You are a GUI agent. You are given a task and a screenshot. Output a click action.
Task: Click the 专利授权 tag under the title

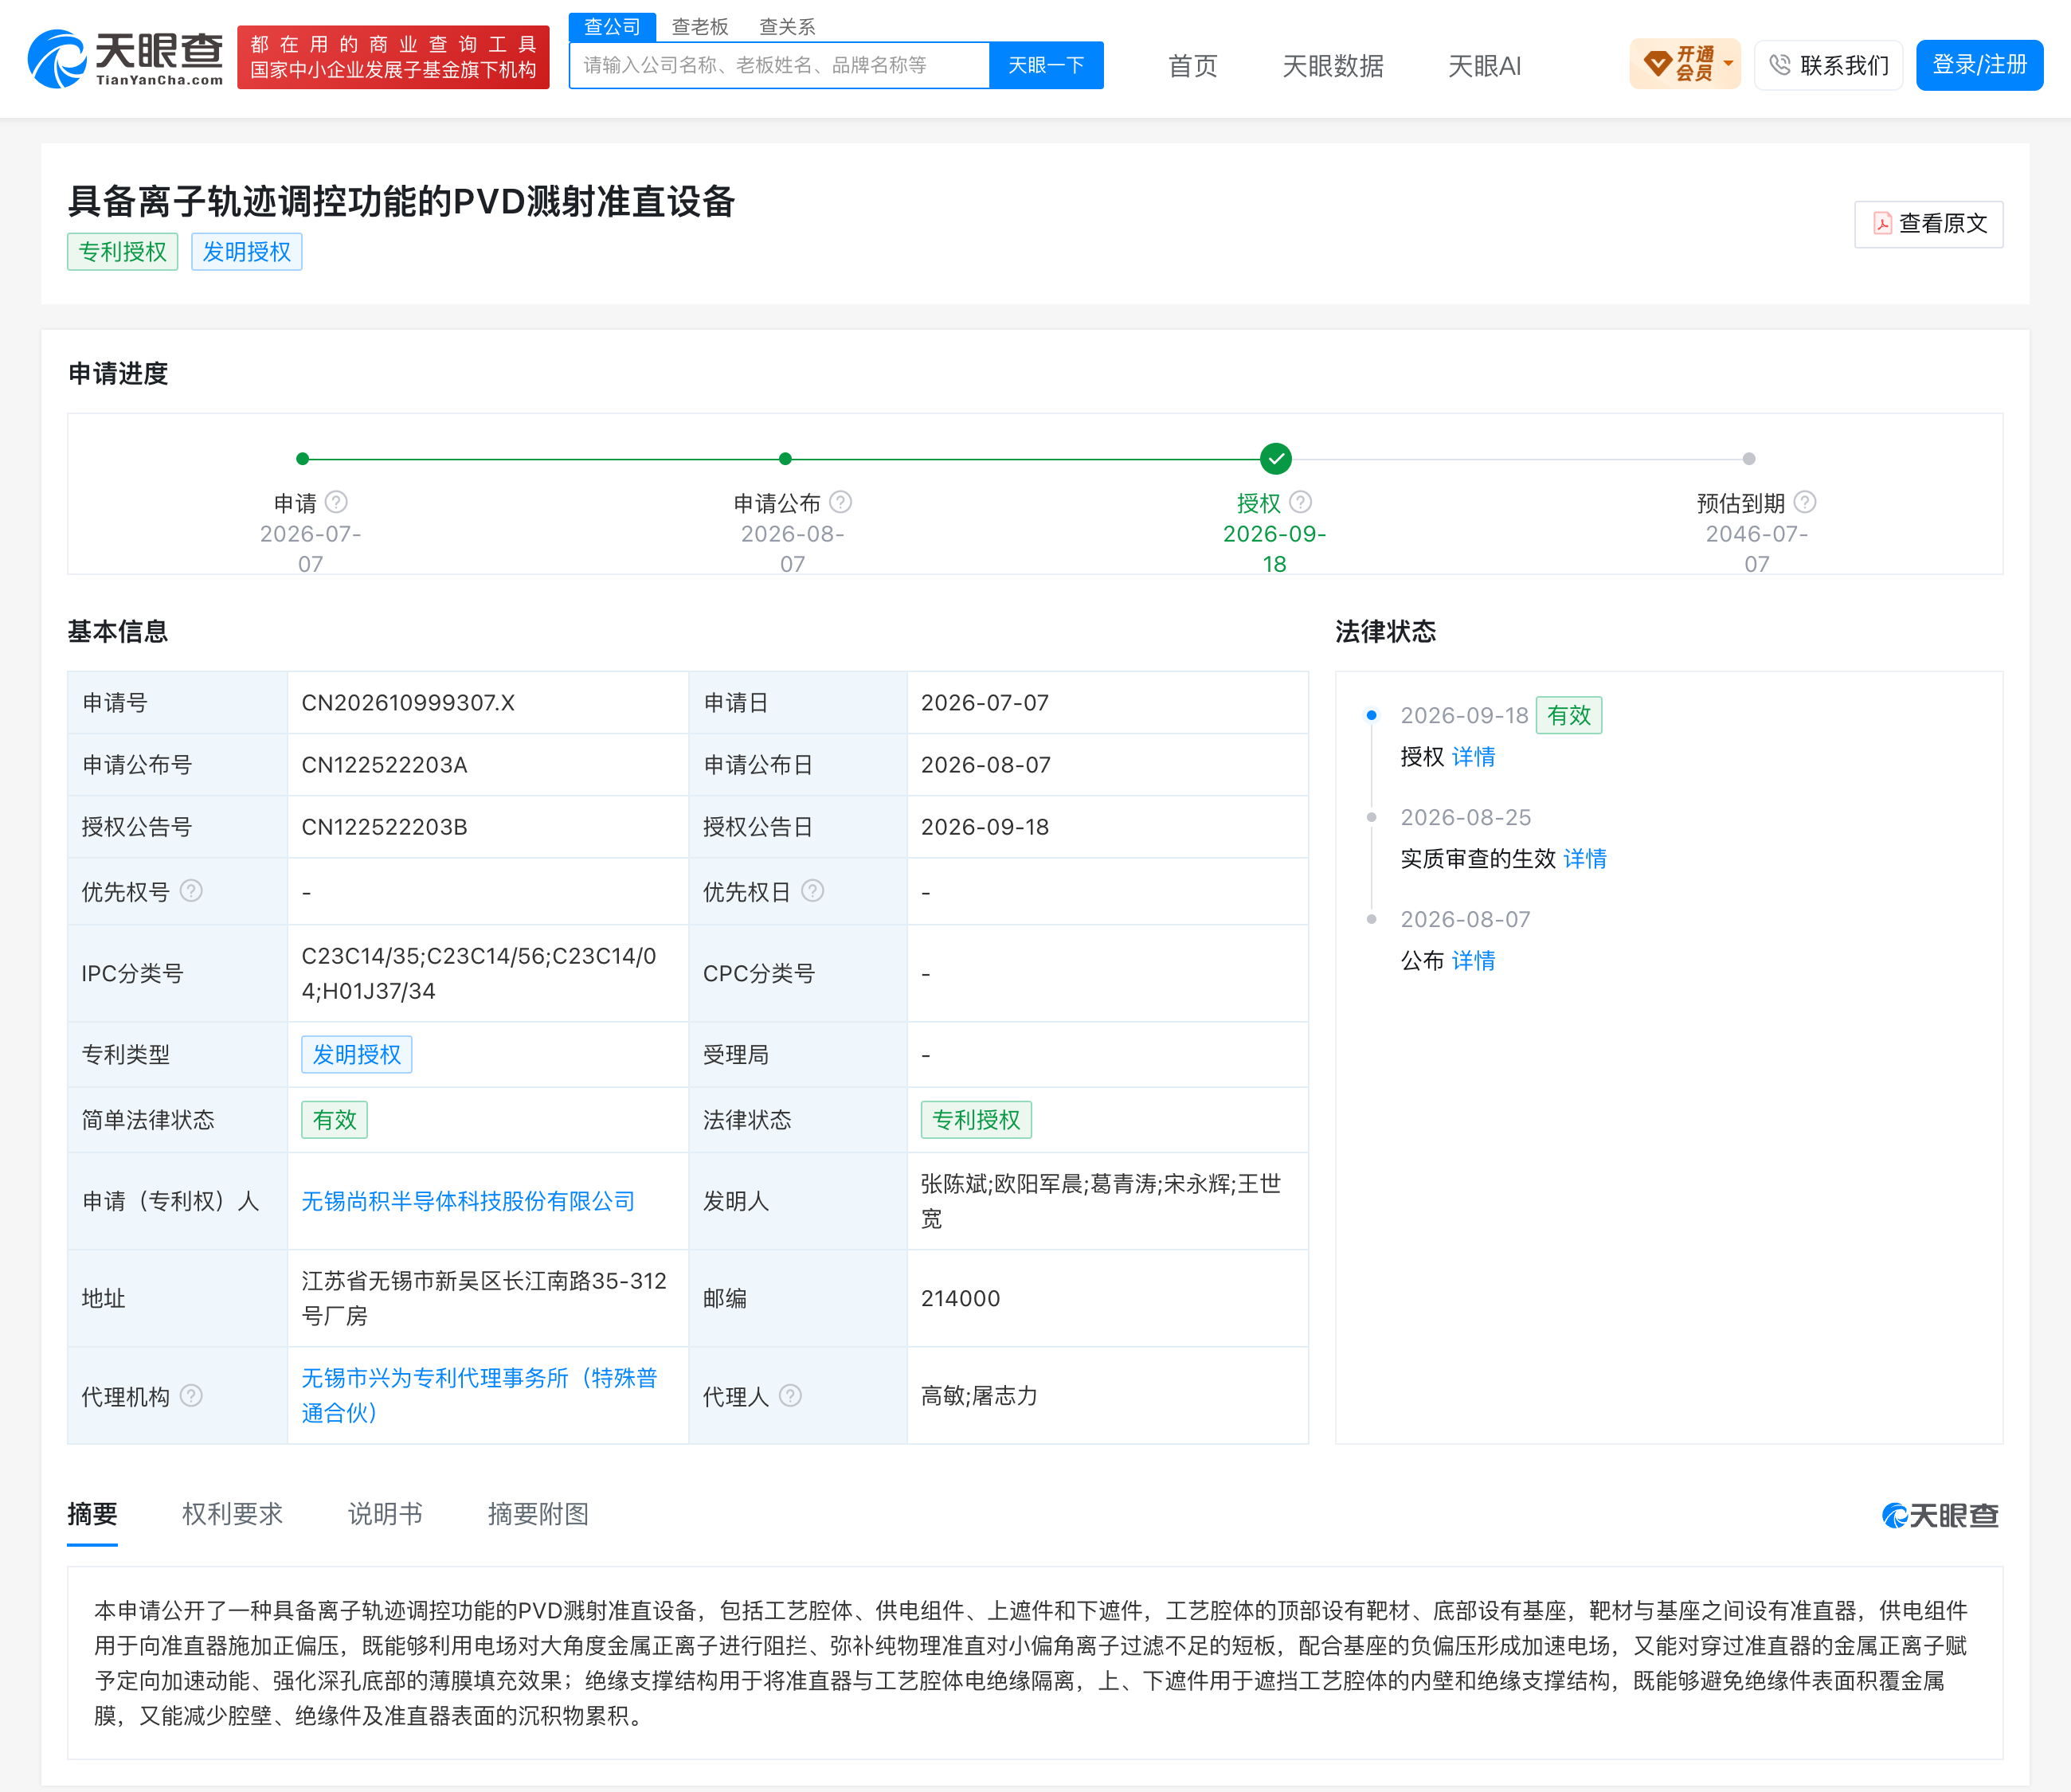pyautogui.click(x=122, y=251)
